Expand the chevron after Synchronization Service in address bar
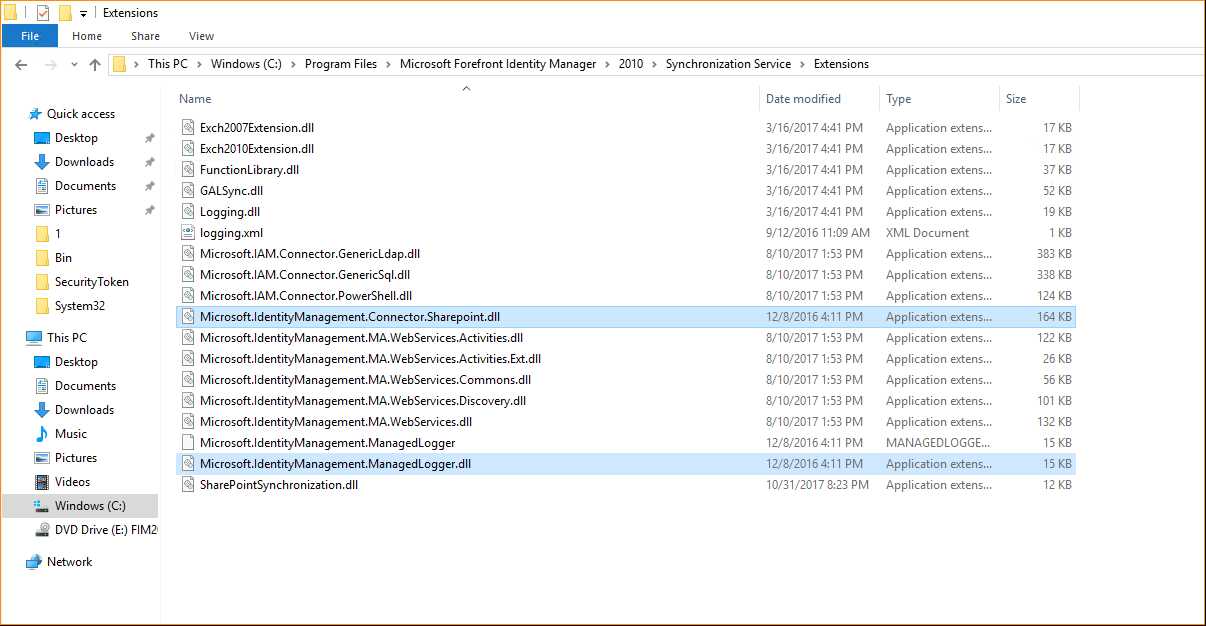 click(802, 64)
